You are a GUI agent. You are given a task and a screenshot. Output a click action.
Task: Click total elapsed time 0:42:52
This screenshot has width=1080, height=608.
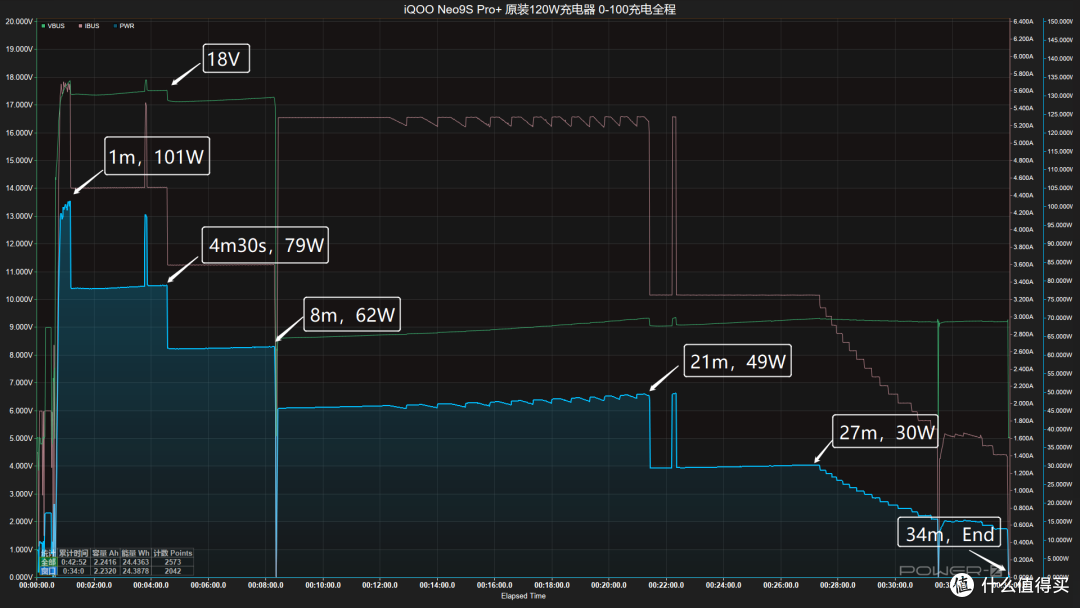coord(74,563)
